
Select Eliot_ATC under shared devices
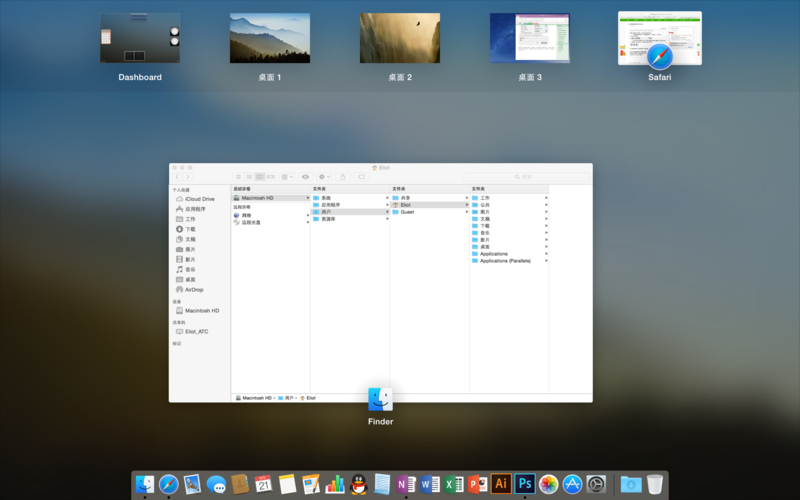click(x=196, y=331)
